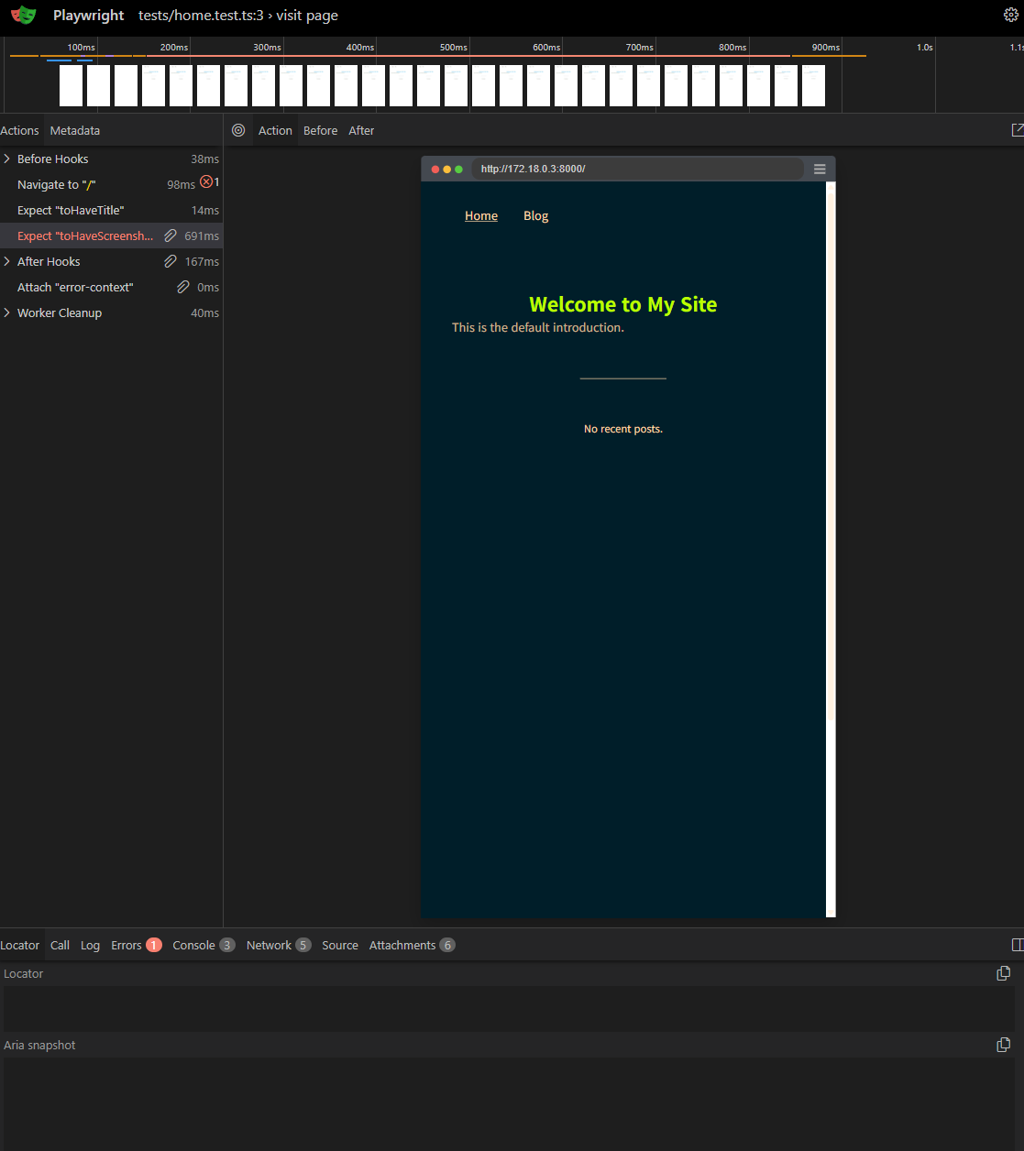Click the pick locator target icon

coord(238,130)
